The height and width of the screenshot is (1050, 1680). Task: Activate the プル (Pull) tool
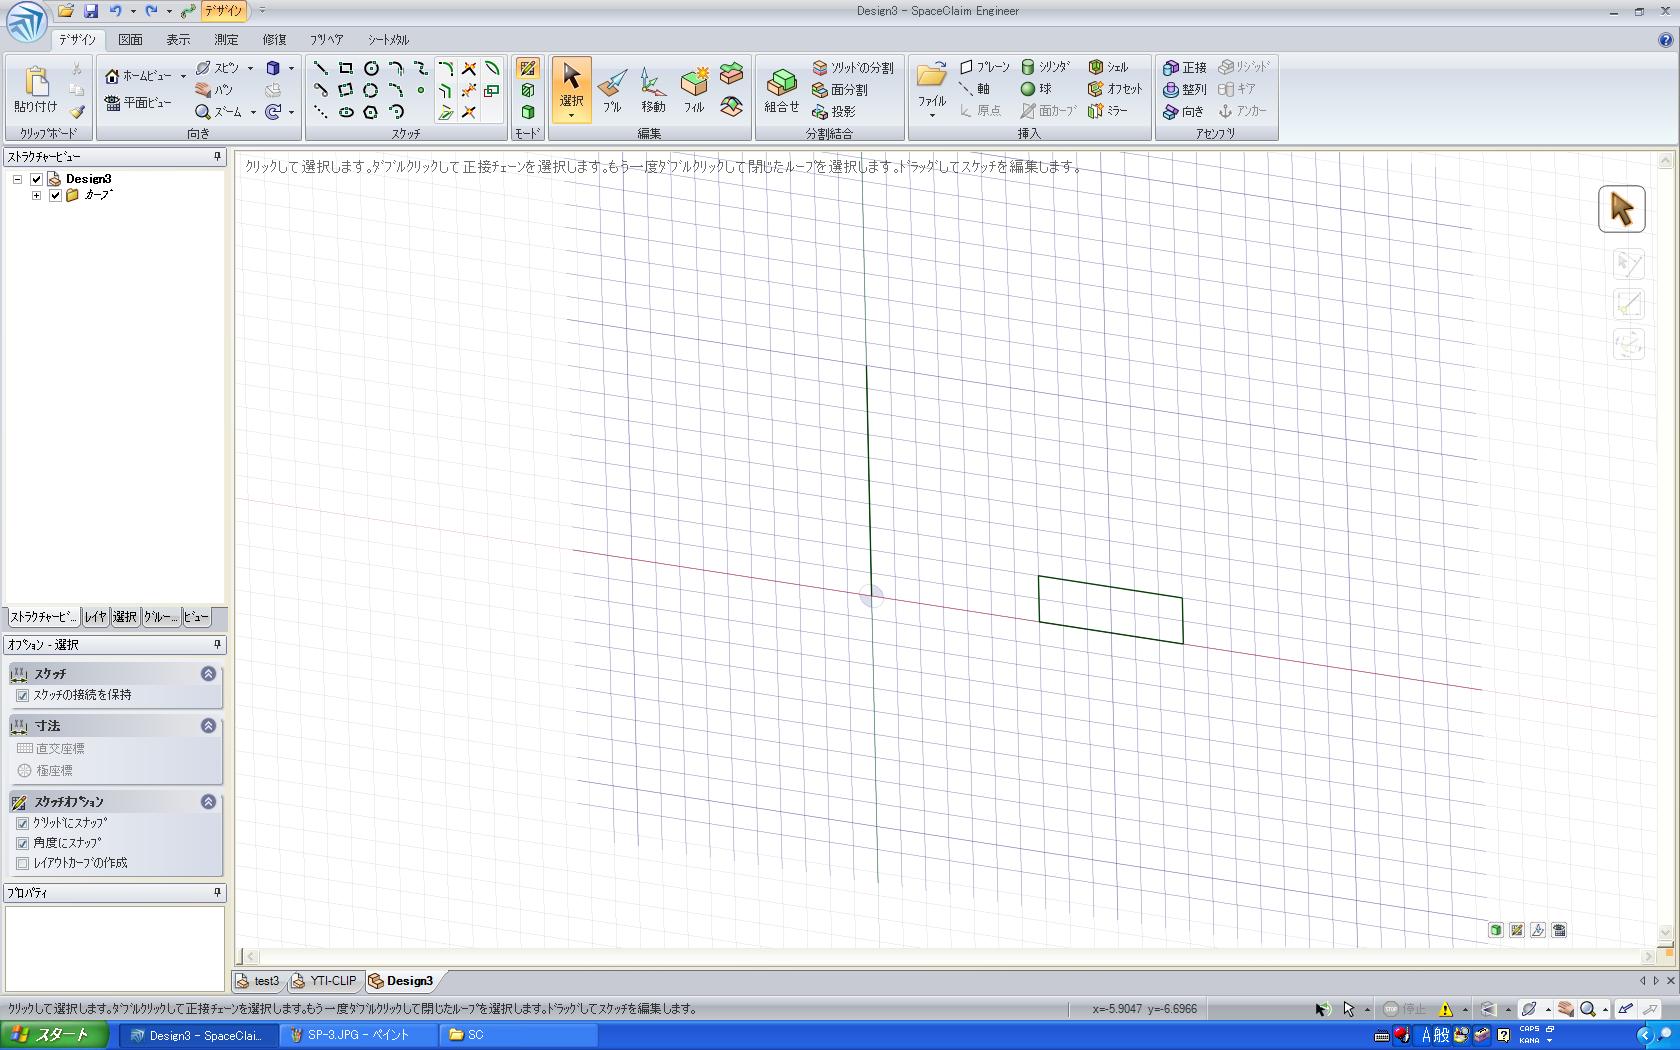coord(612,89)
